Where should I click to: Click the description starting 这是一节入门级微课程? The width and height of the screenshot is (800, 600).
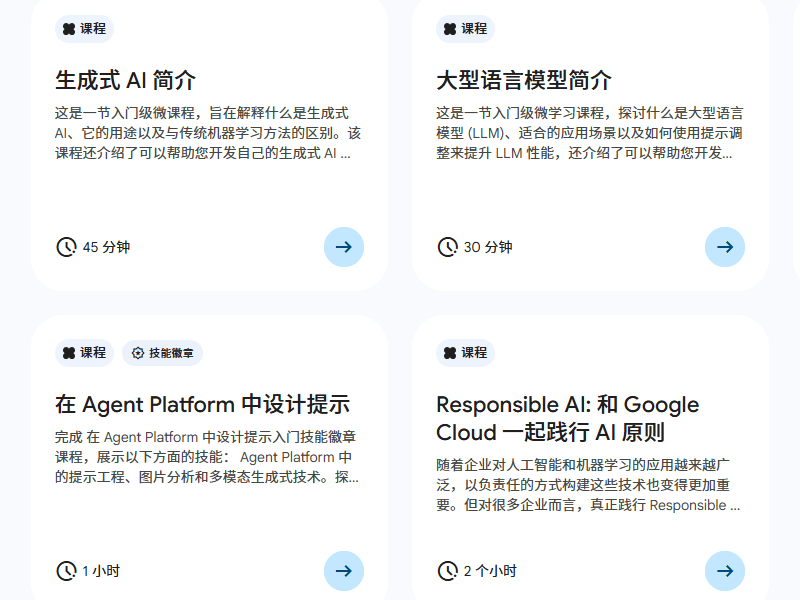coord(208,133)
